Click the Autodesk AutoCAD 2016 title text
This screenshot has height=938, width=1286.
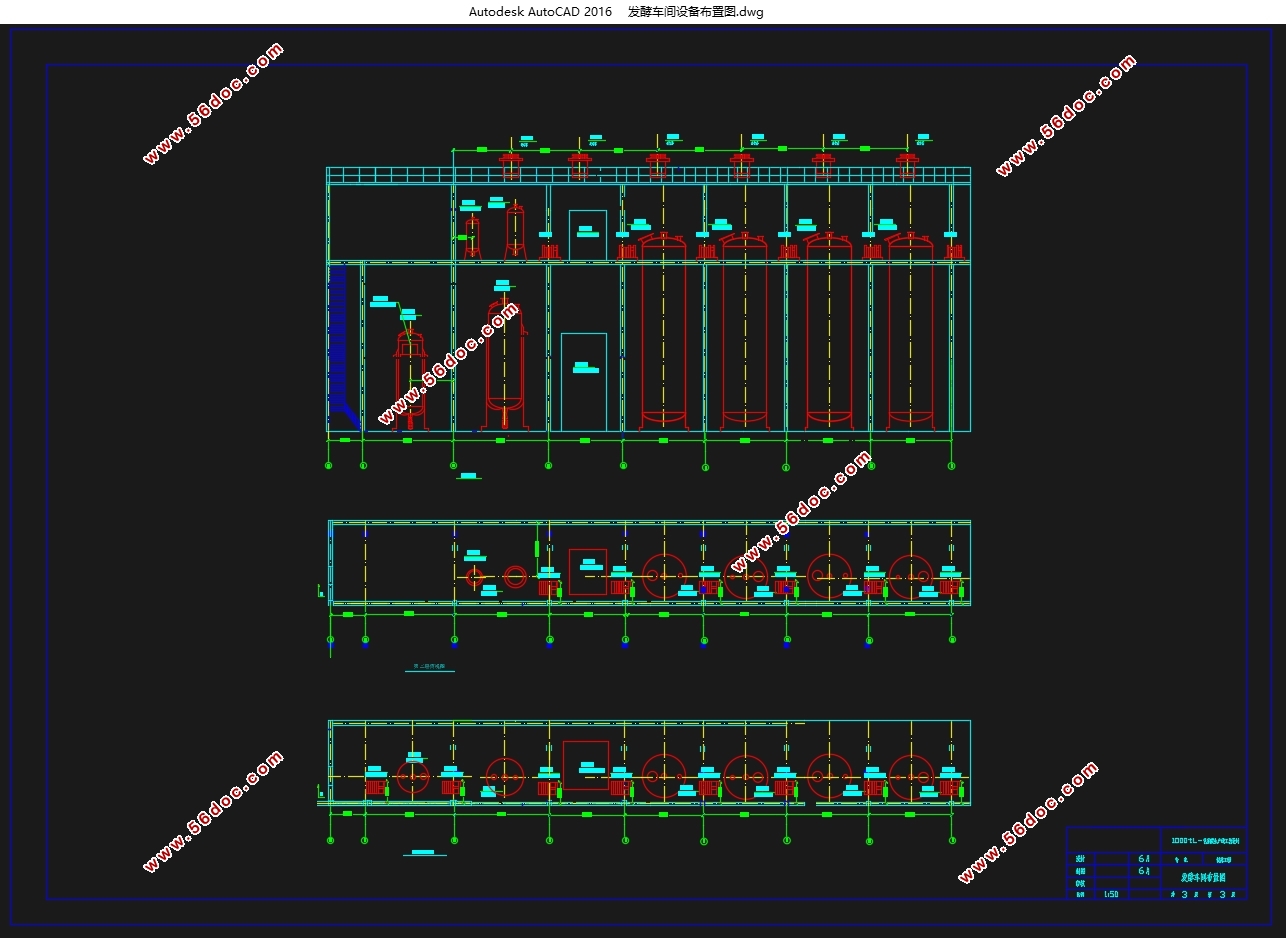(540, 12)
